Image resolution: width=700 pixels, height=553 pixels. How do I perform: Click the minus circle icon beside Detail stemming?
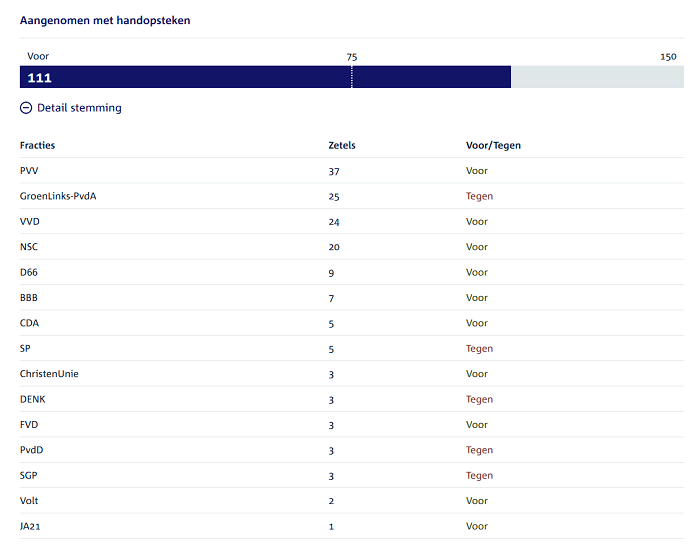pyautogui.click(x=26, y=108)
